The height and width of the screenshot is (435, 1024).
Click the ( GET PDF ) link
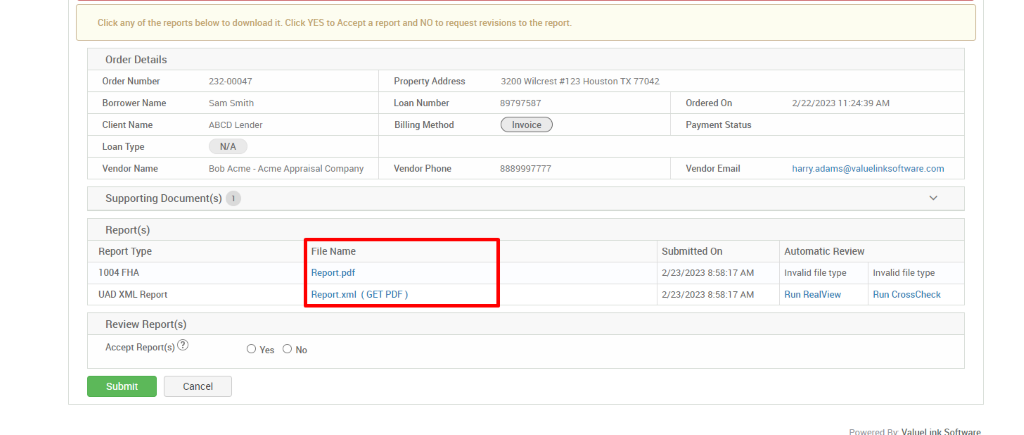click(x=385, y=295)
